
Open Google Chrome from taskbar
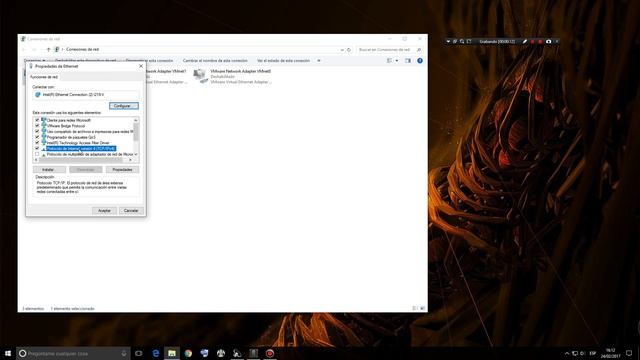pyautogui.click(x=188, y=353)
